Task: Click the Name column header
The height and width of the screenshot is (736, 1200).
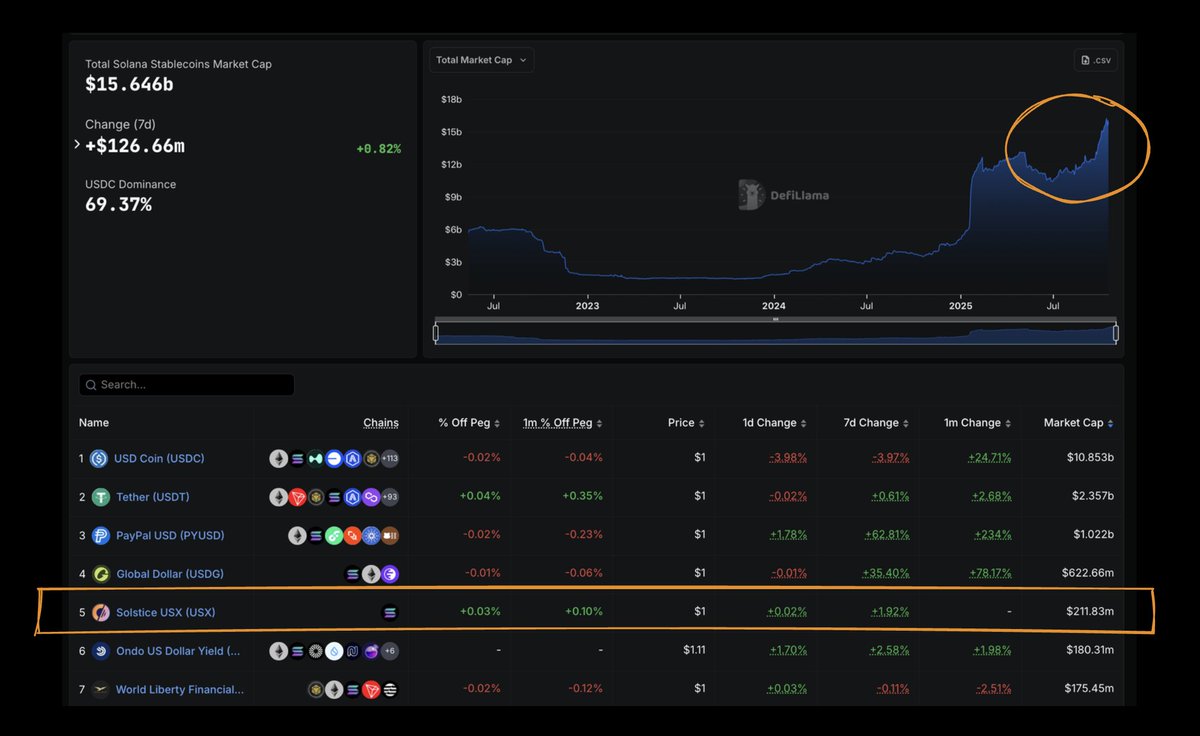Action: [x=94, y=423]
